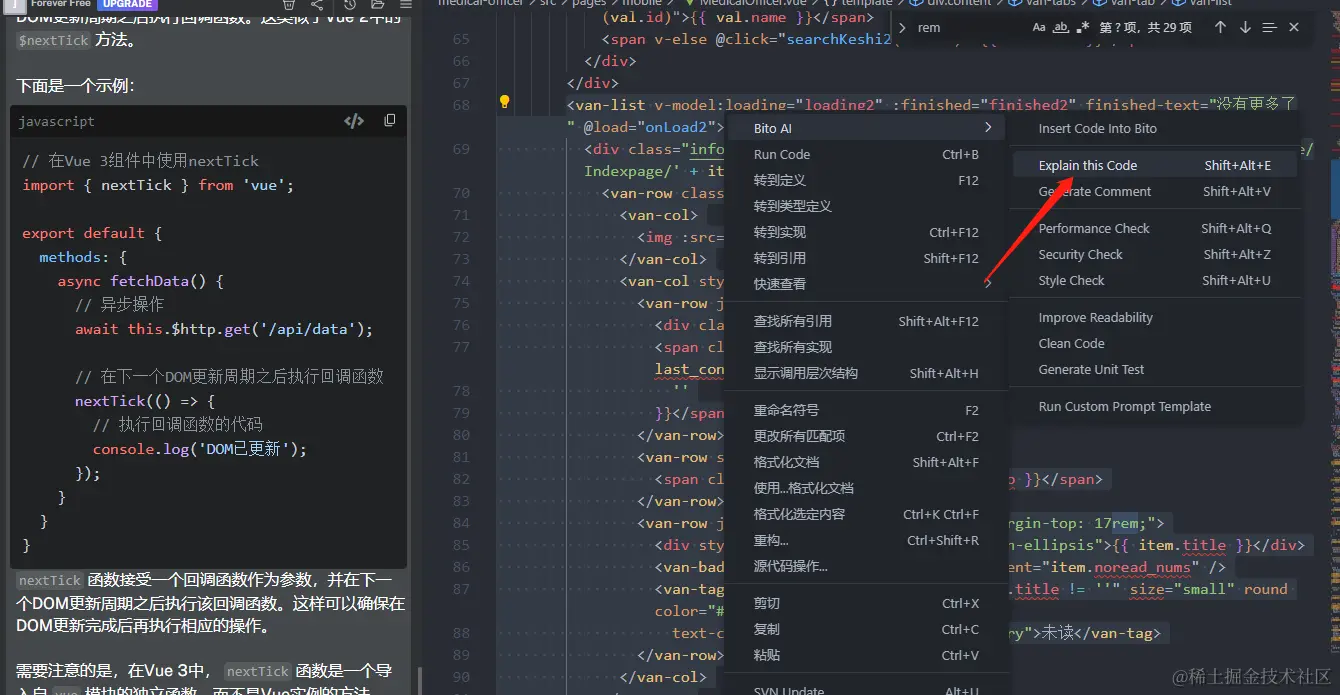Click 'nextTick(() => {' code line
The height and width of the screenshot is (695, 1340).
click(145, 401)
